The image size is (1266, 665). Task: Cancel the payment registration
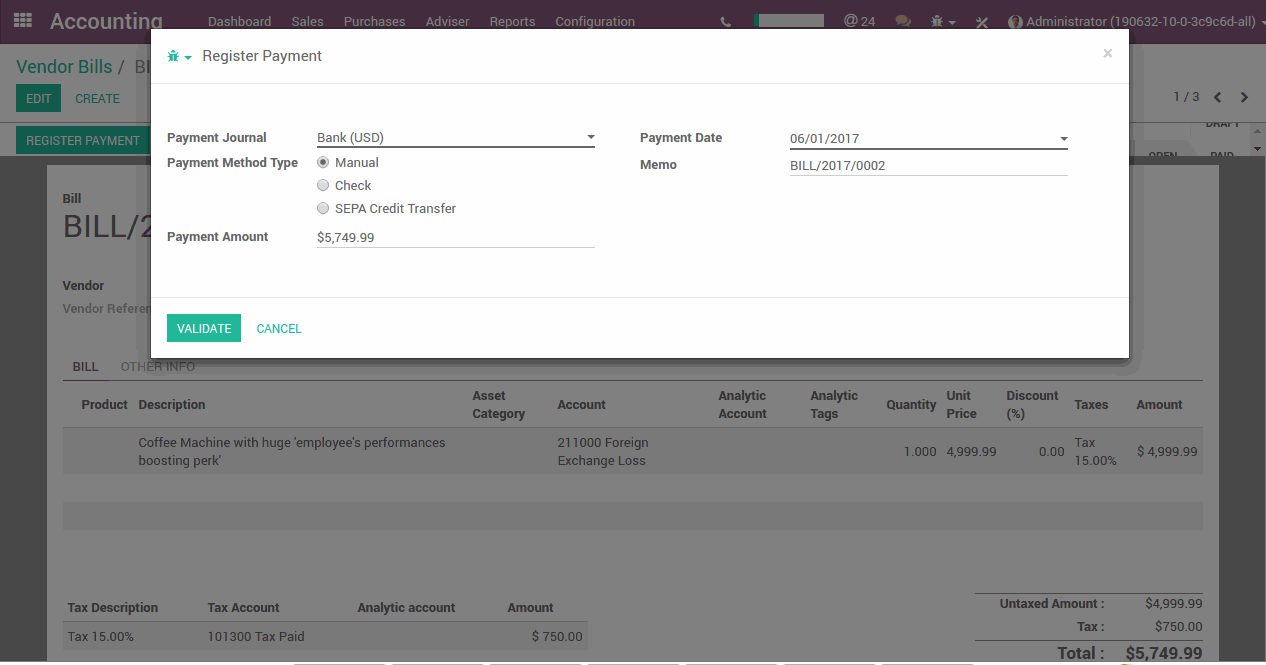(x=279, y=328)
